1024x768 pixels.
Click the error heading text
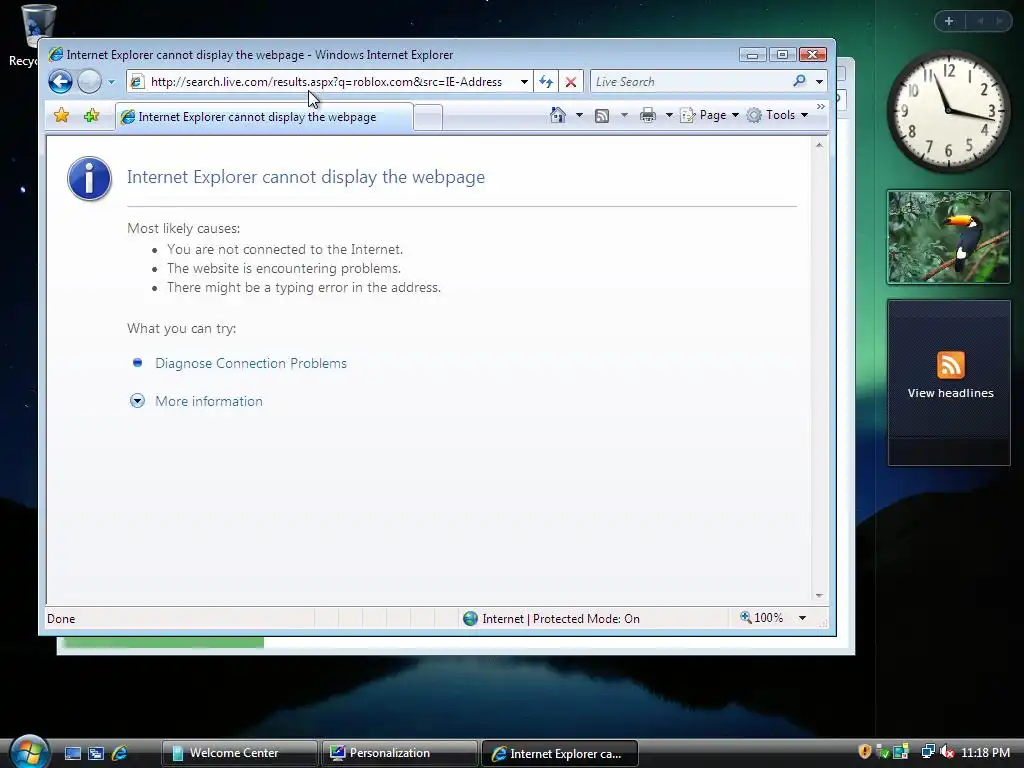pyautogui.click(x=306, y=177)
